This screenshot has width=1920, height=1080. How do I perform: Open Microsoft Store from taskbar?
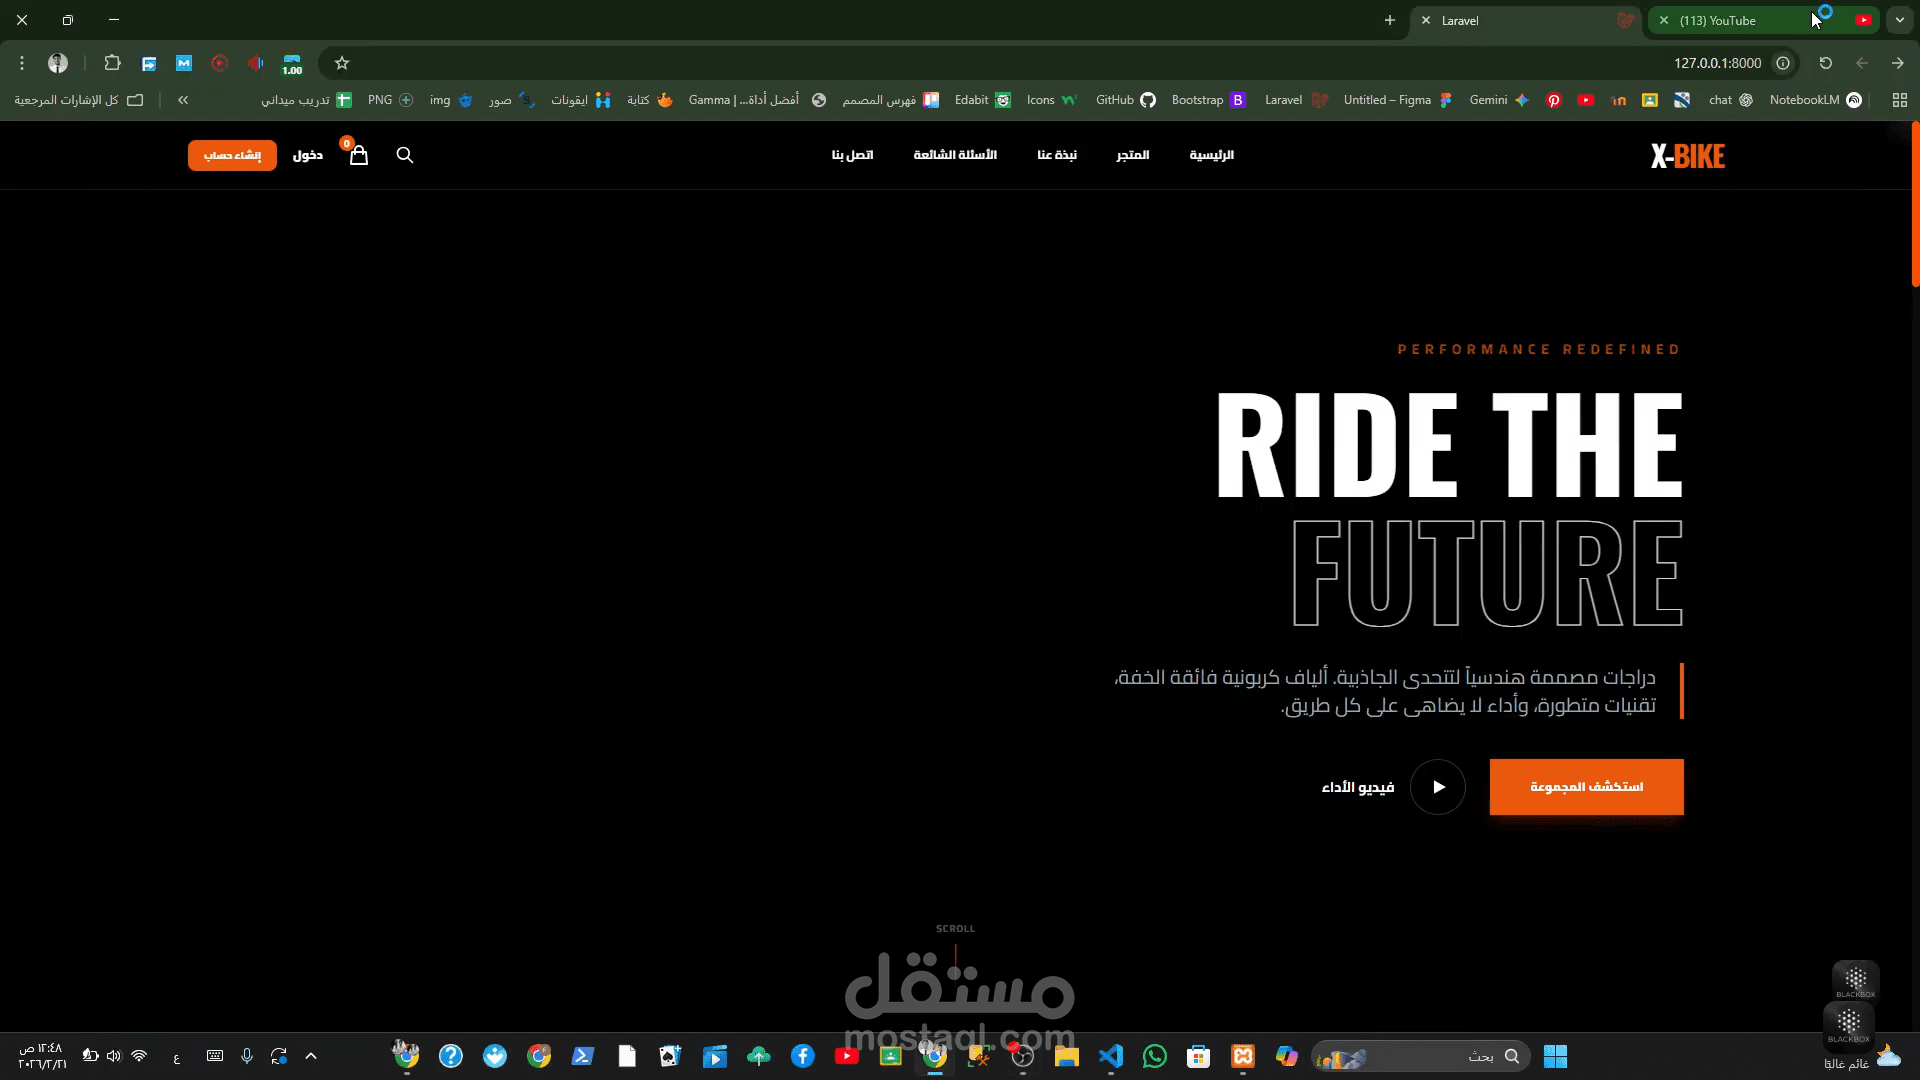1199,1056
